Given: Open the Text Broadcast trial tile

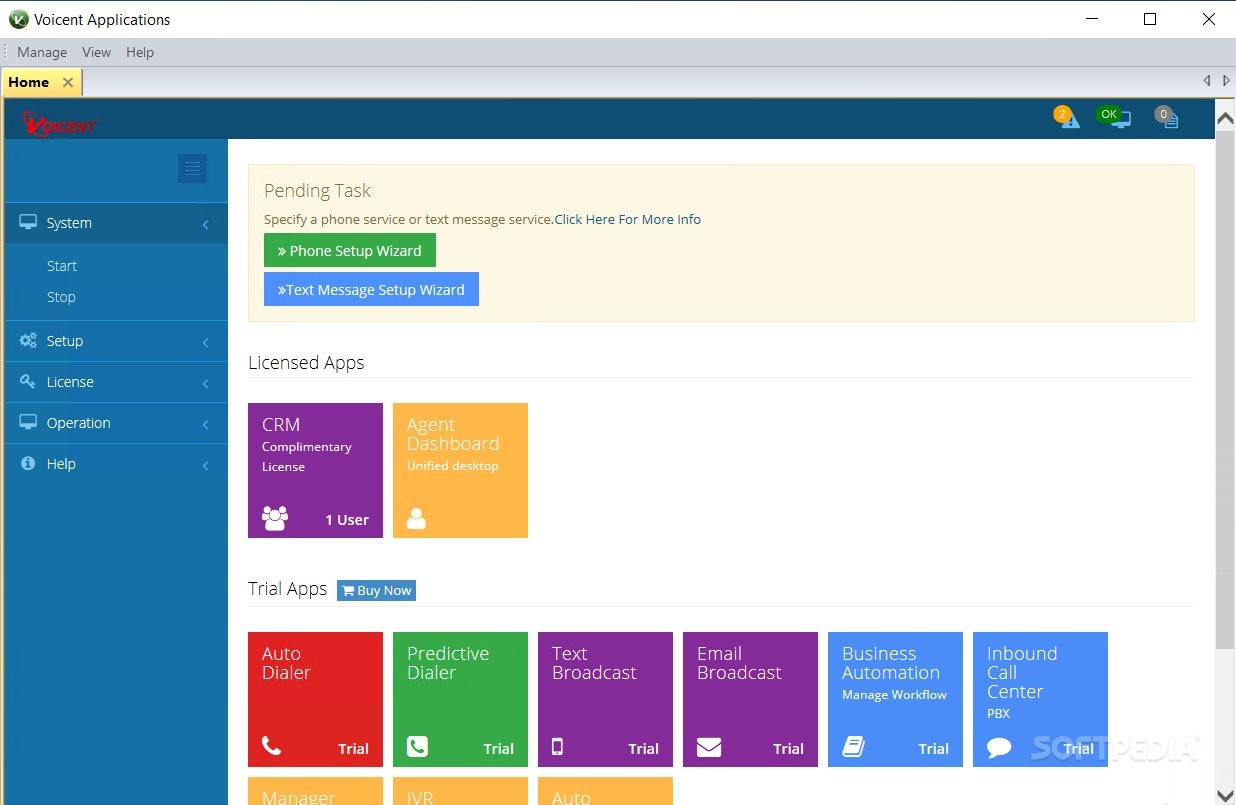Looking at the screenshot, I should coord(605,699).
